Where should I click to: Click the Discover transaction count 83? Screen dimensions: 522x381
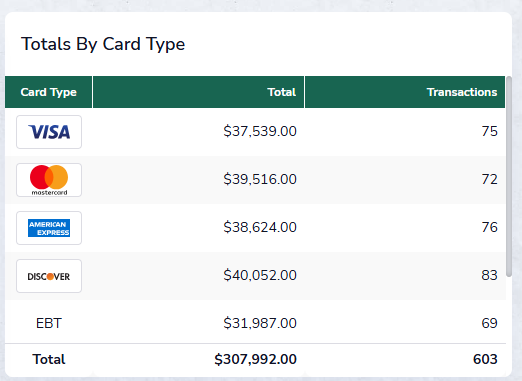coord(489,275)
